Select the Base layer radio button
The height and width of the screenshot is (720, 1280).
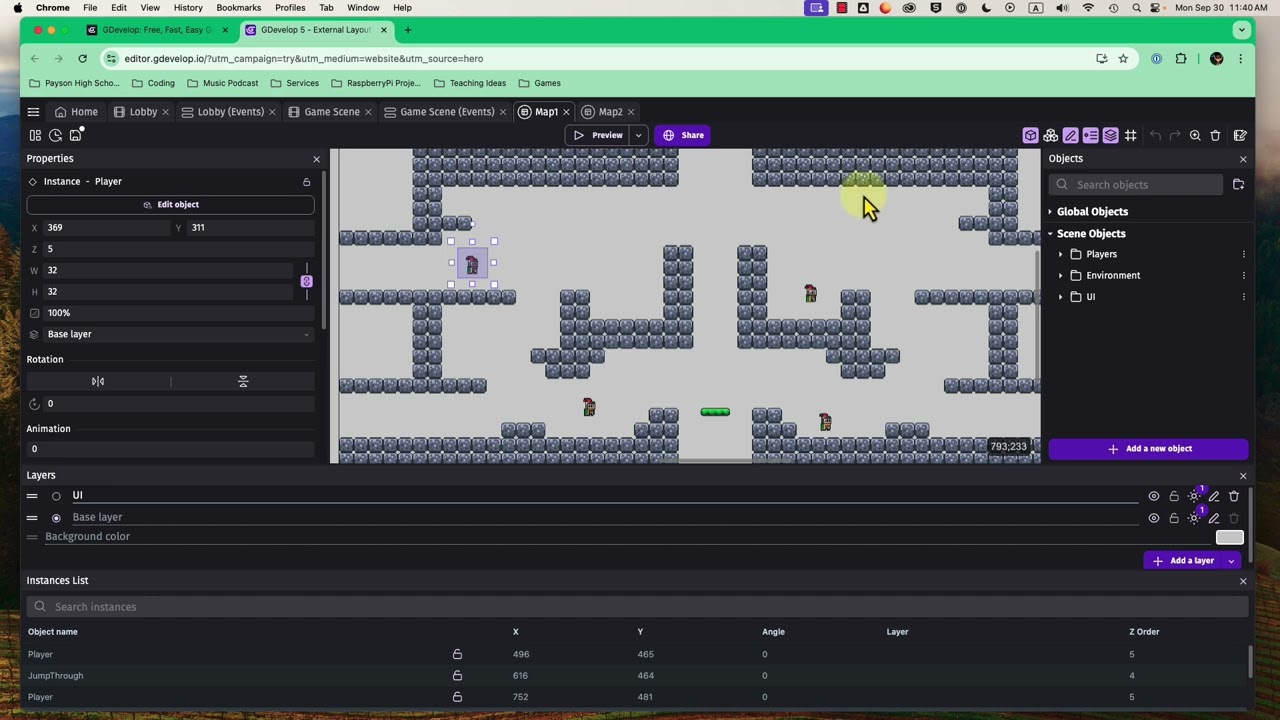[56, 518]
